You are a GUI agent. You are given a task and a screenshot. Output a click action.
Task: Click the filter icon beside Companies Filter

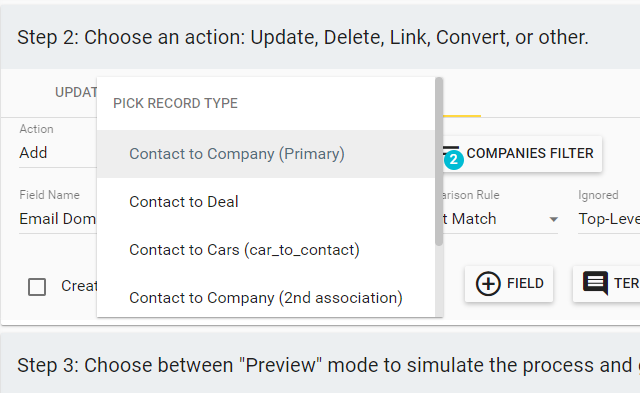point(451,150)
